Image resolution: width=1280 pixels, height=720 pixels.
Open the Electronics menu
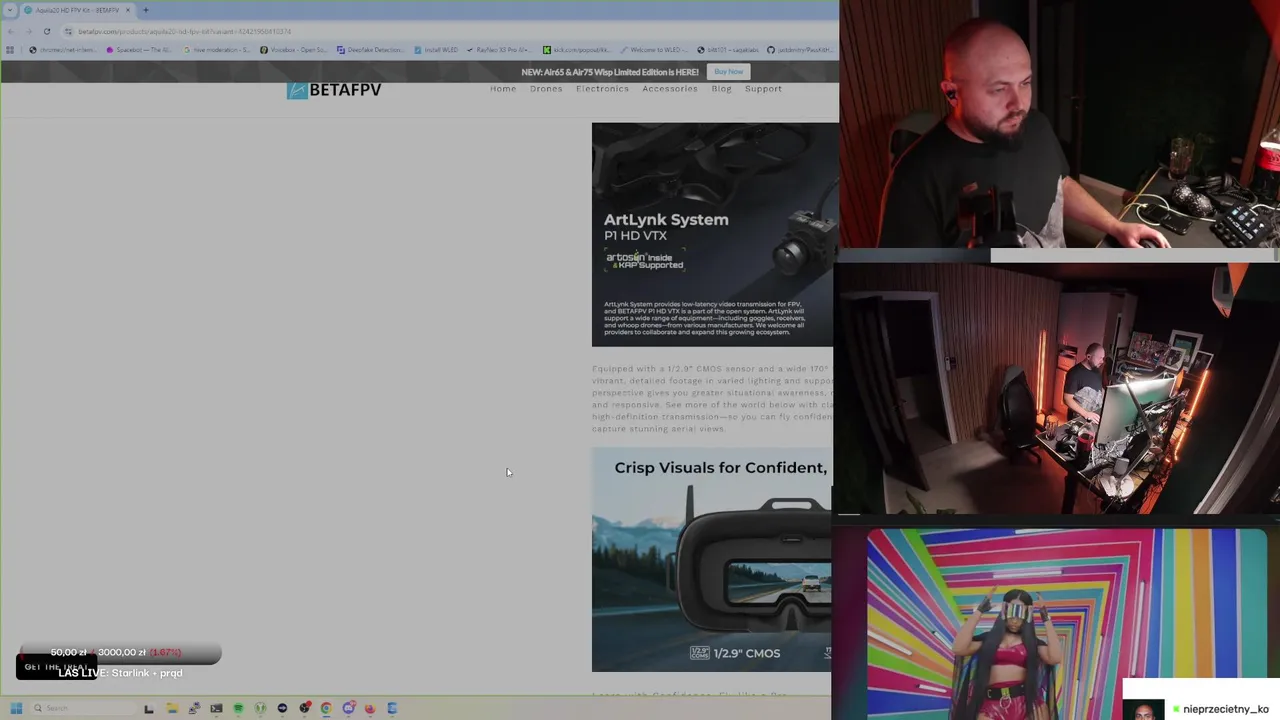tap(602, 89)
